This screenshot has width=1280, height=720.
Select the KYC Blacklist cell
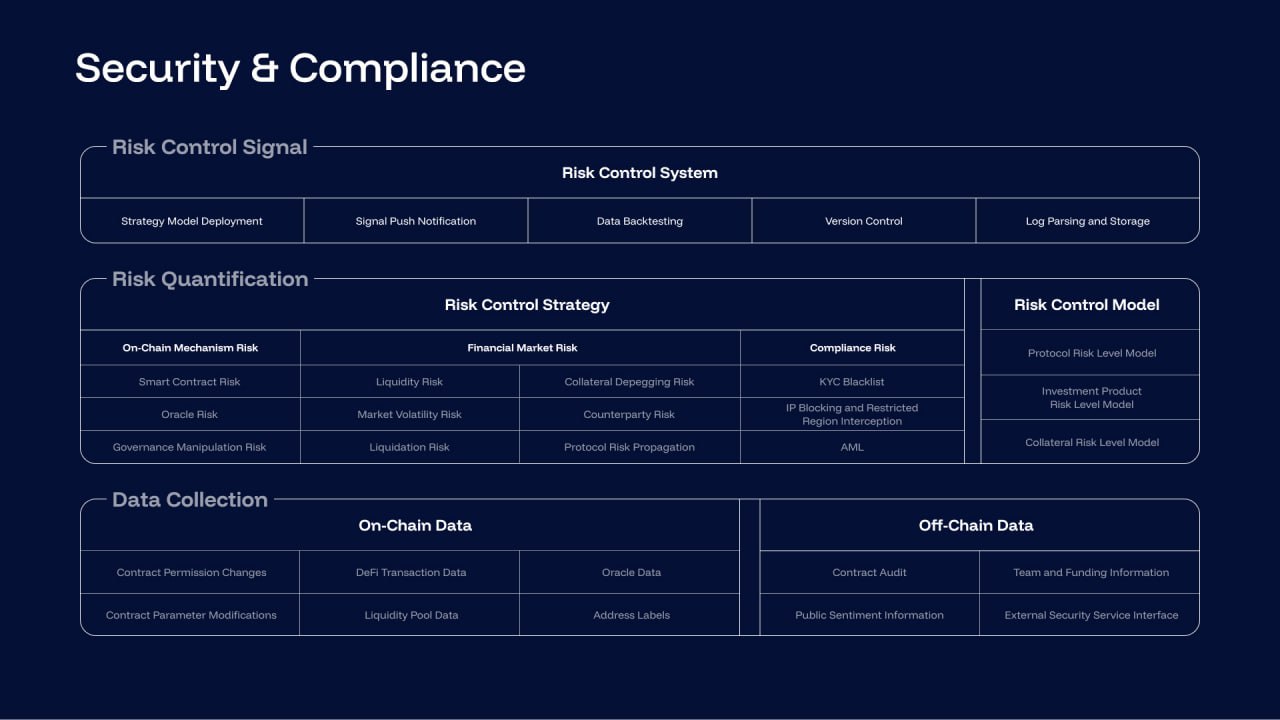[x=852, y=382]
